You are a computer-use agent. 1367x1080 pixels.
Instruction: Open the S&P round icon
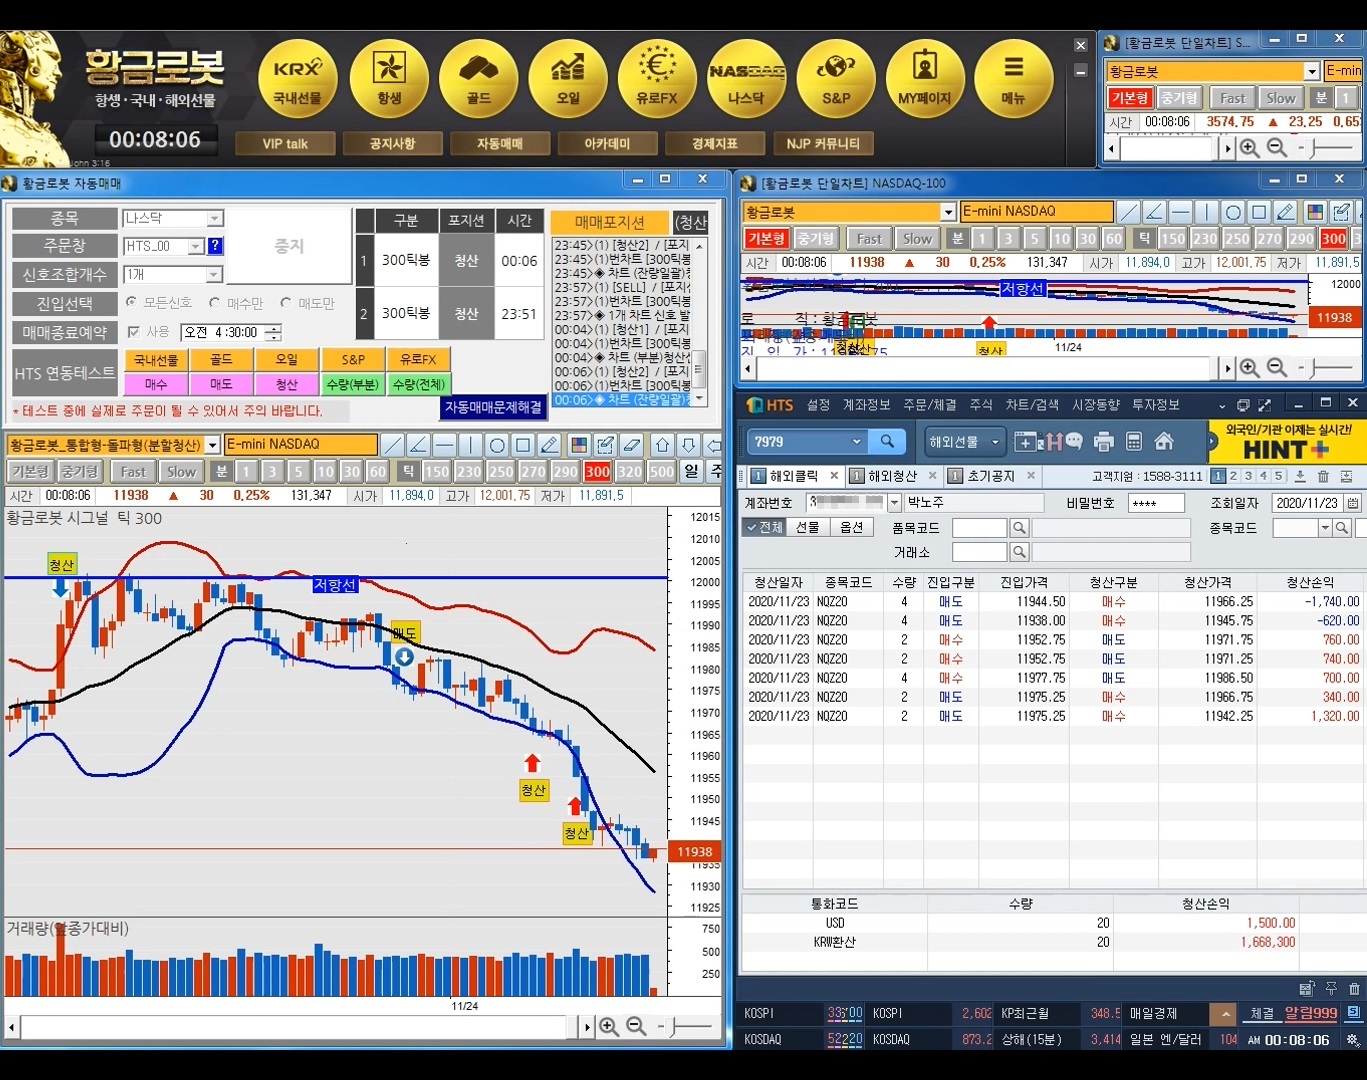[836, 80]
